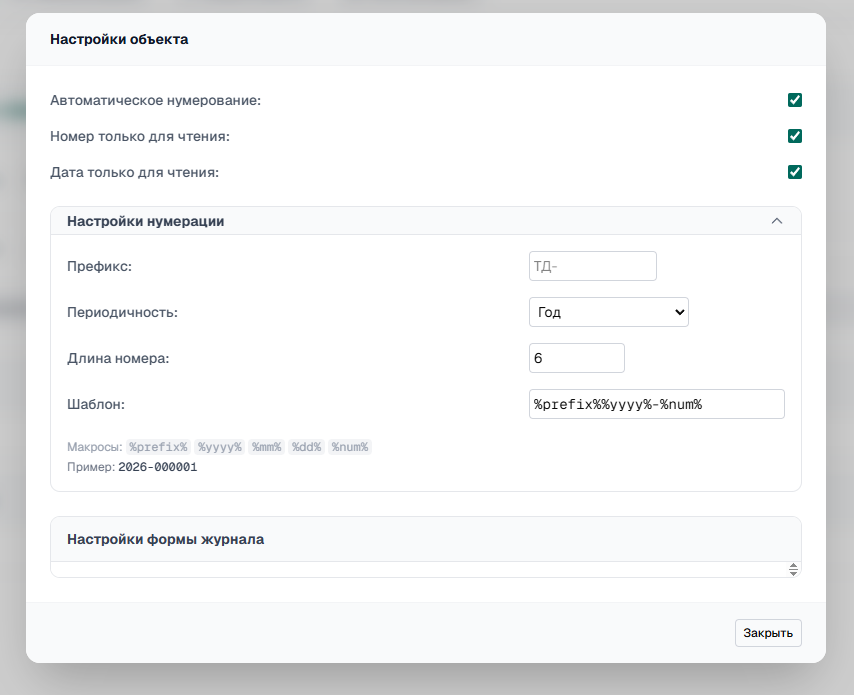This screenshot has width=854, height=695.
Task: Click the Периодичность label text
Action: [x=123, y=313]
